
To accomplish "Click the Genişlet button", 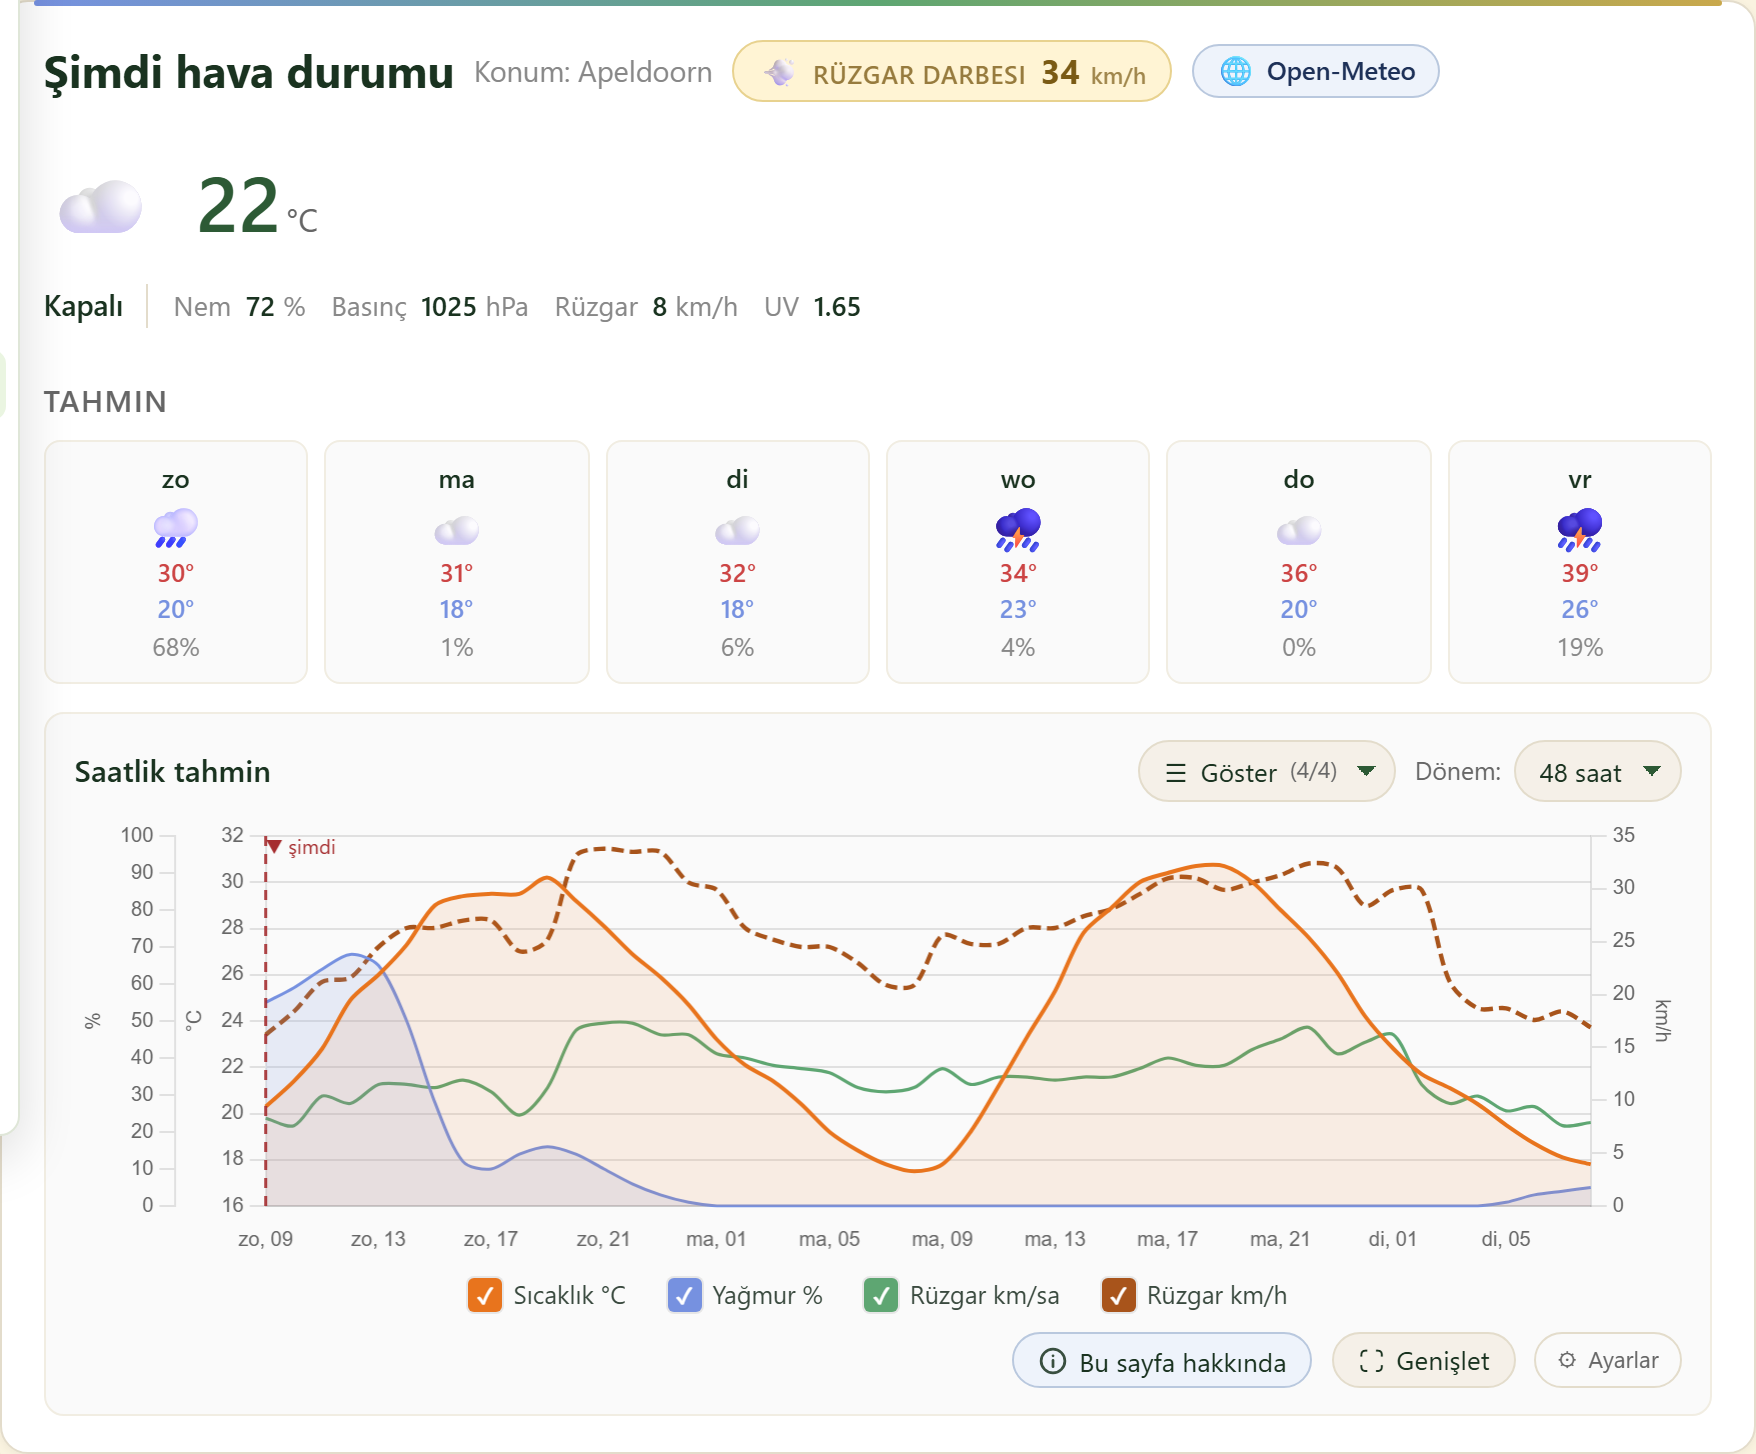I will click(x=1424, y=1360).
